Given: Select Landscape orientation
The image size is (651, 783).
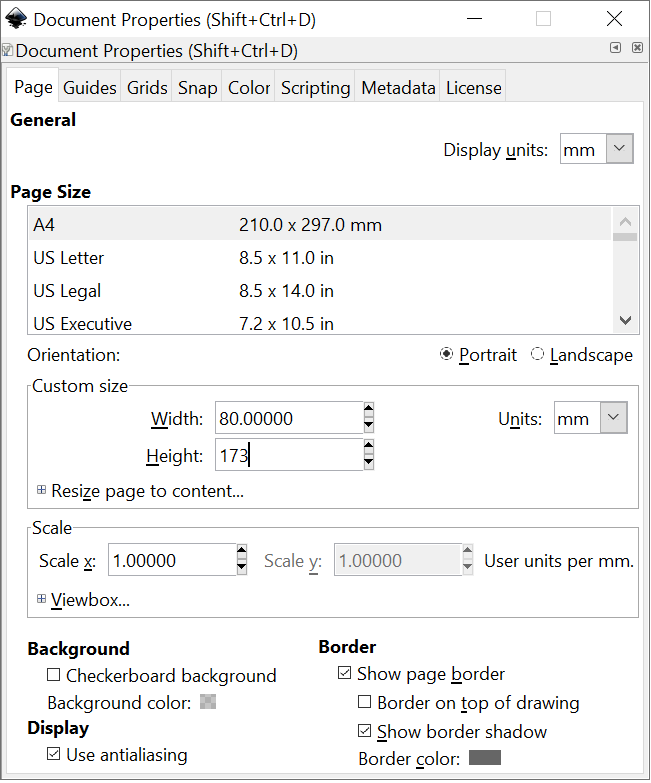Looking at the screenshot, I should [x=581, y=355].
